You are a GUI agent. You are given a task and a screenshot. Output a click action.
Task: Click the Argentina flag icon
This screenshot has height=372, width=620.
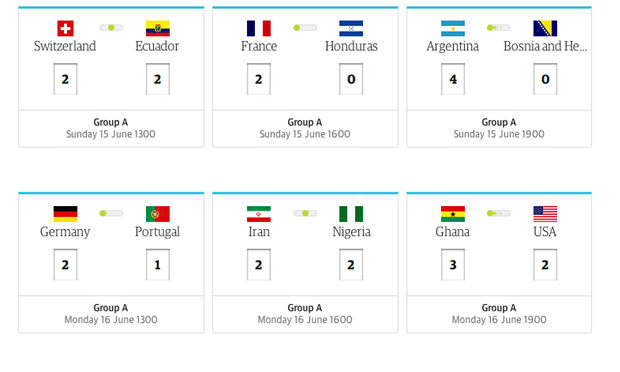[453, 28]
